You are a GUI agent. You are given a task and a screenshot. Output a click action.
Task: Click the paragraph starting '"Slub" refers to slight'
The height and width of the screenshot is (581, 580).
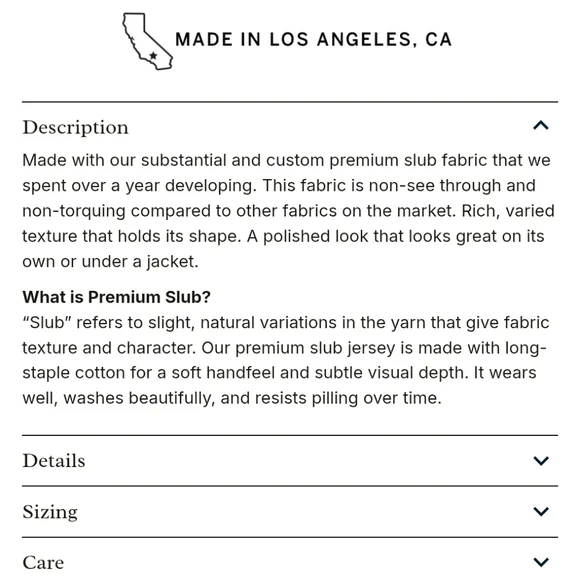(x=285, y=361)
